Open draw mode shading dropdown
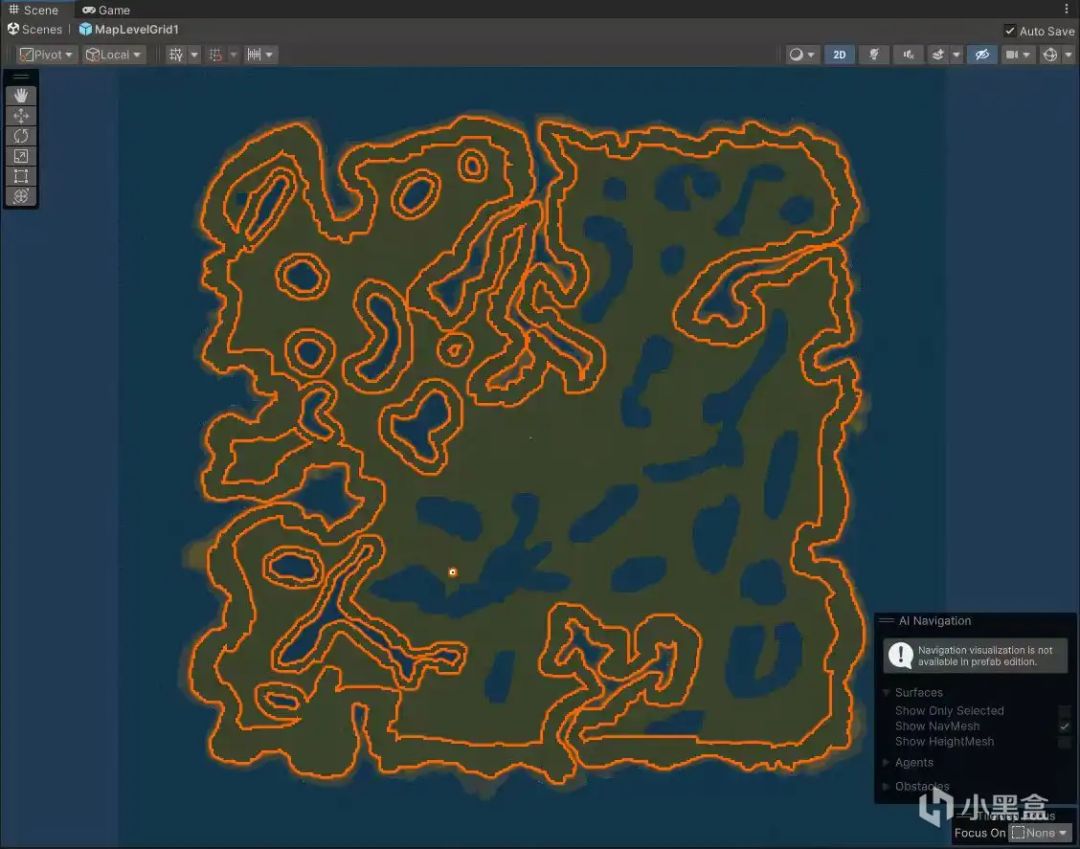 tap(802, 54)
